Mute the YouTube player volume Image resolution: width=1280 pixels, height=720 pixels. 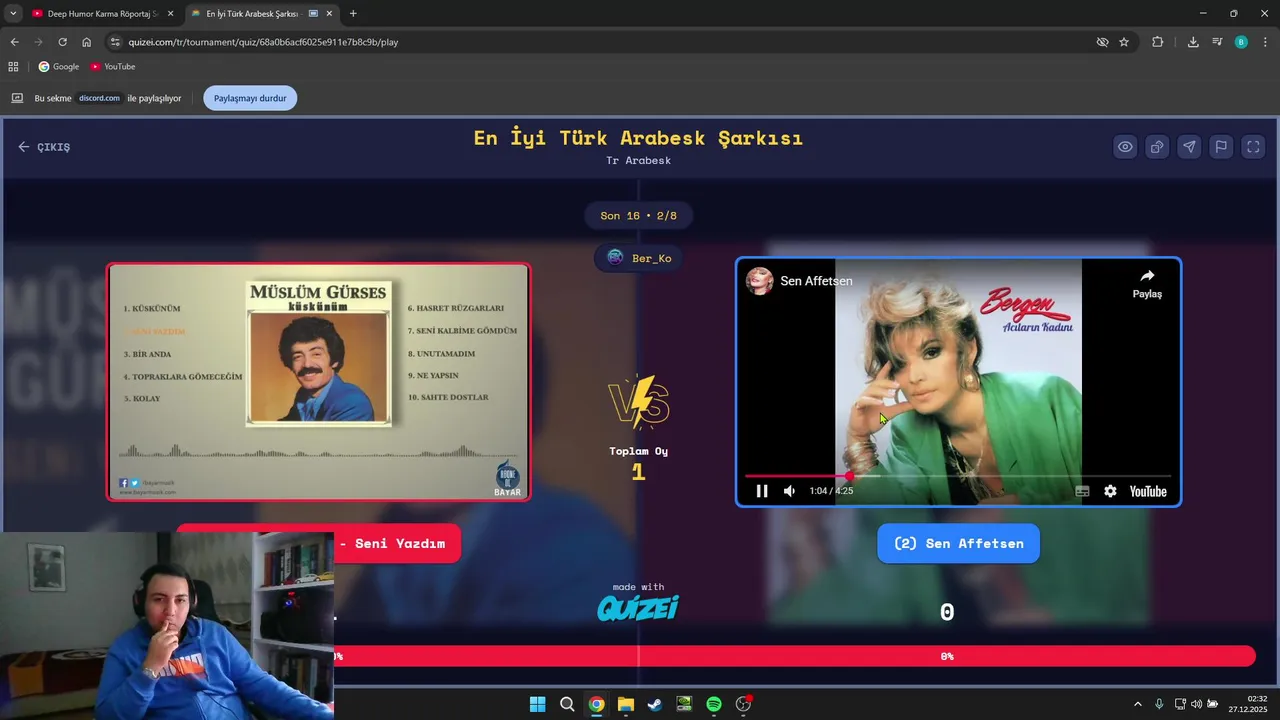click(789, 491)
